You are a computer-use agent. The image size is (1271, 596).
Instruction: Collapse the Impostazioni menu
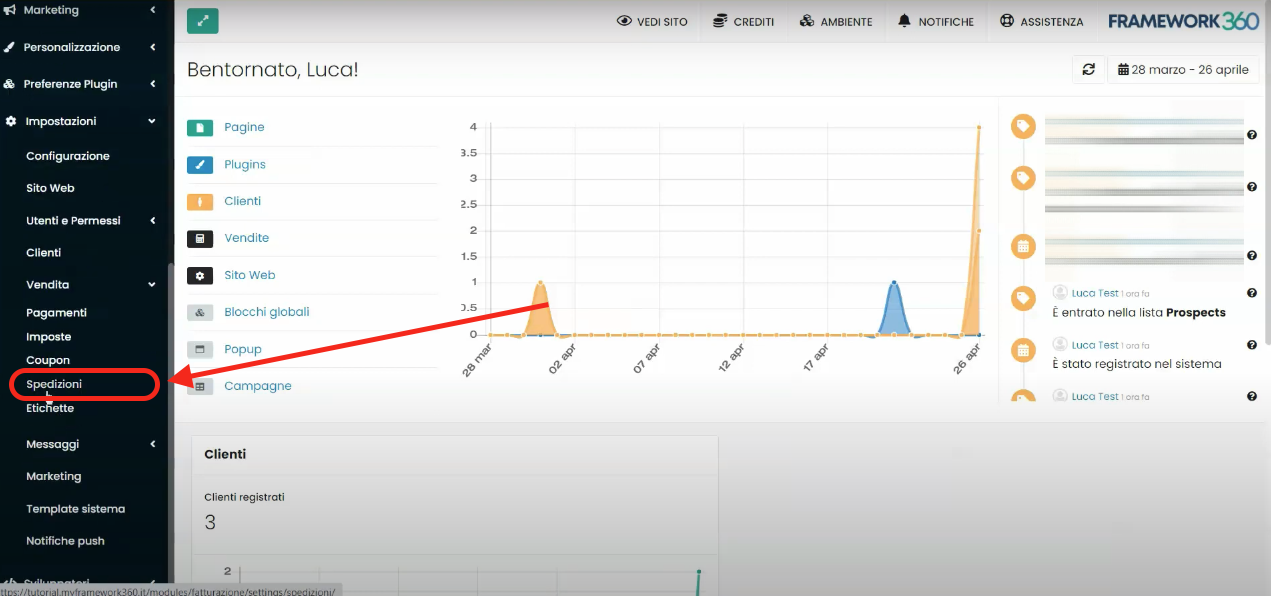click(152, 121)
